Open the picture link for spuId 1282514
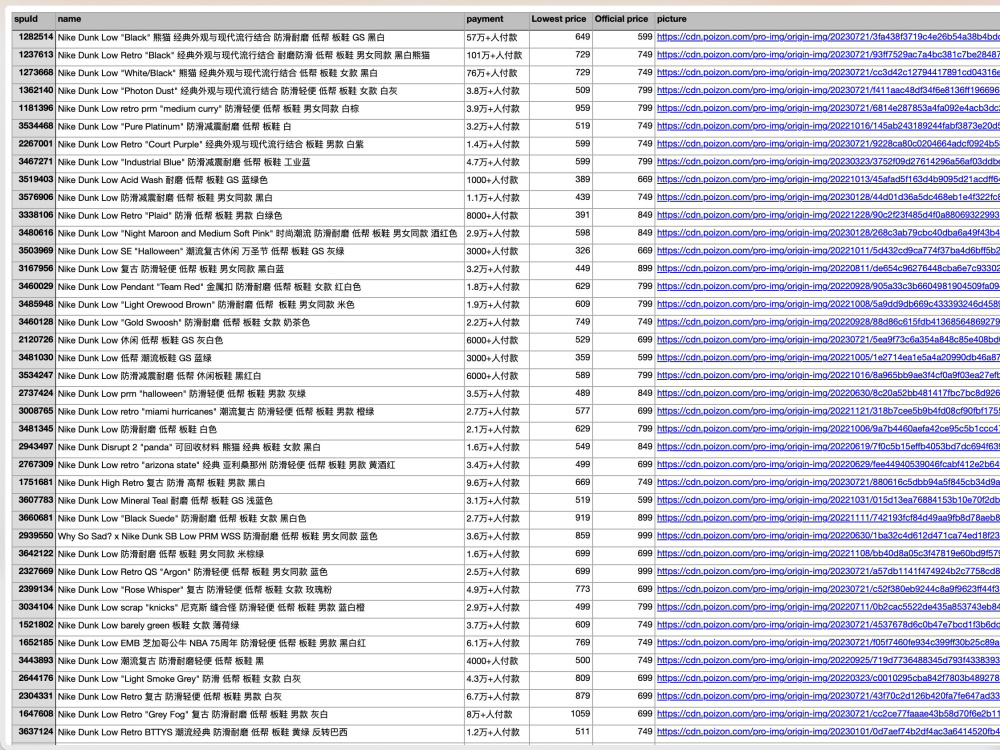The height and width of the screenshot is (750, 1000). coord(828,38)
